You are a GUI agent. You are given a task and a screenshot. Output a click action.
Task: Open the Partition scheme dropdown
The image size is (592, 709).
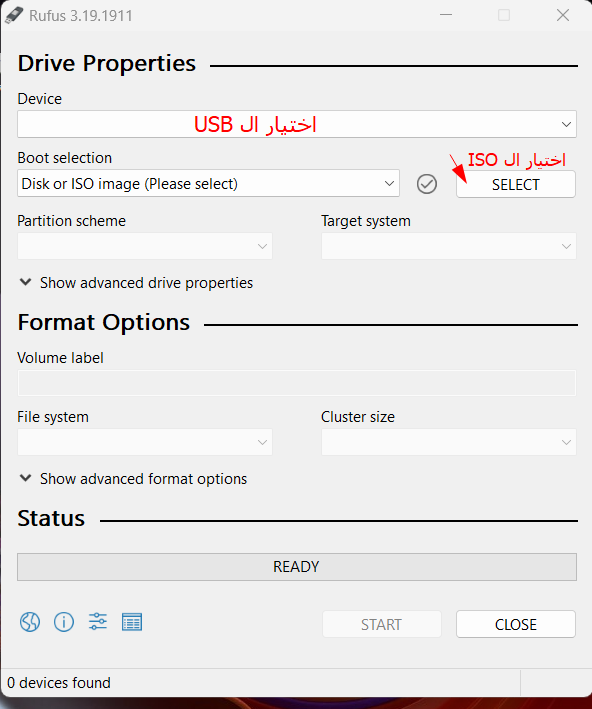[x=145, y=246]
